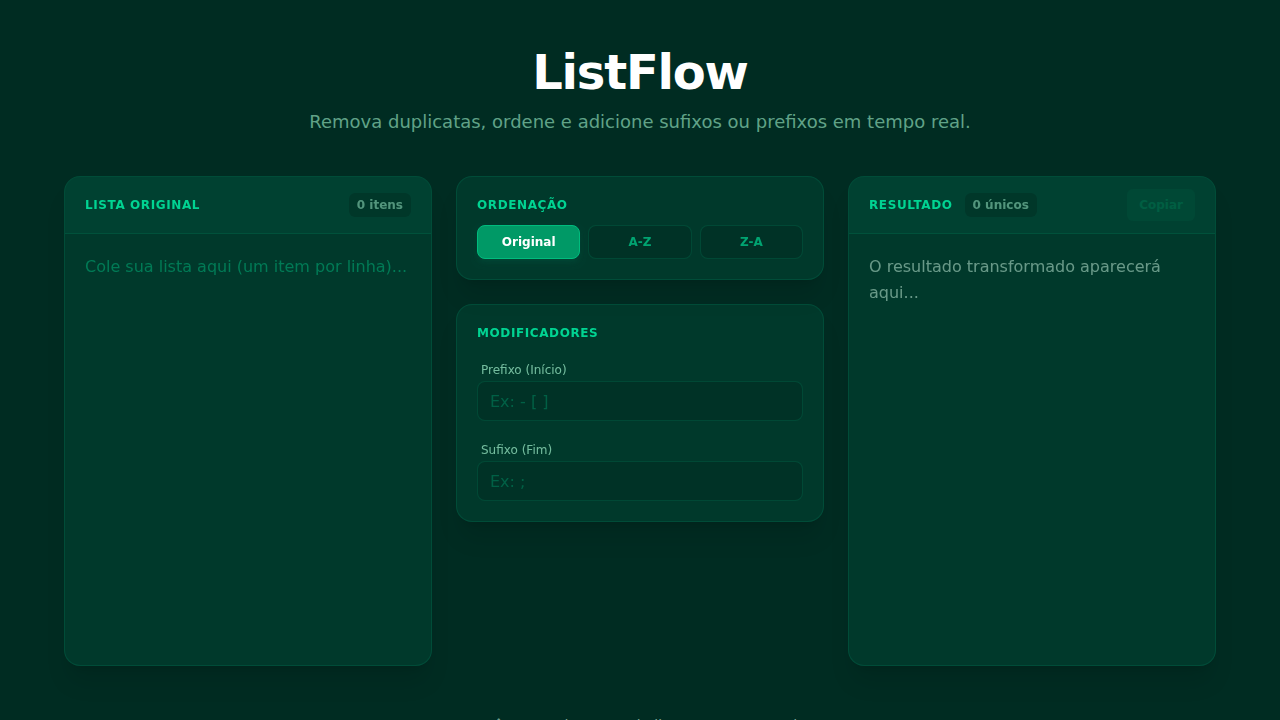Click the ListFlow title heading
1280x720 pixels.
pyautogui.click(x=639, y=70)
